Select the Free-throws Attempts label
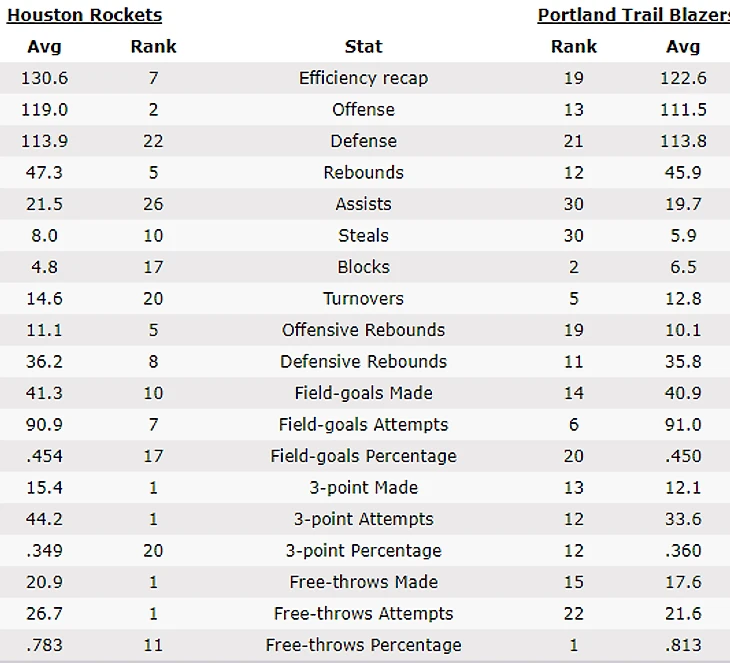The image size is (730, 663). pos(363,614)
